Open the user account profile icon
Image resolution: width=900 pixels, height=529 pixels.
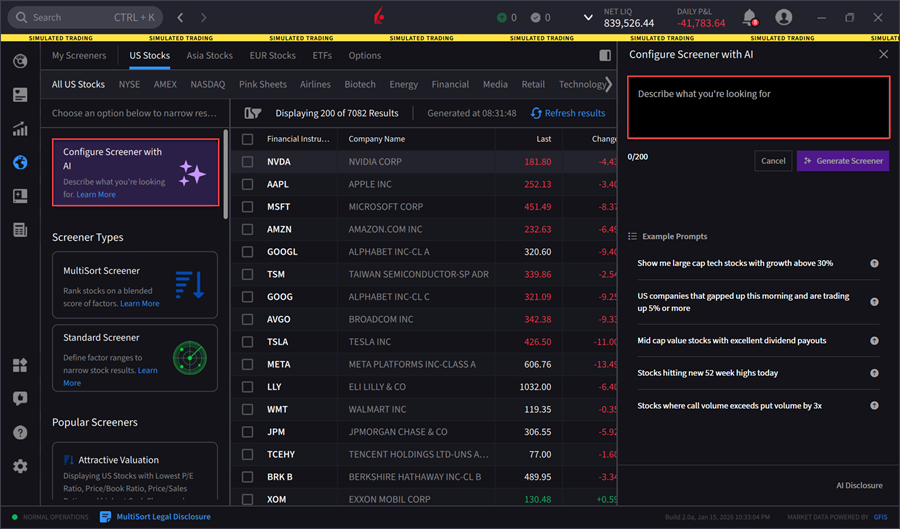point(783,17)
